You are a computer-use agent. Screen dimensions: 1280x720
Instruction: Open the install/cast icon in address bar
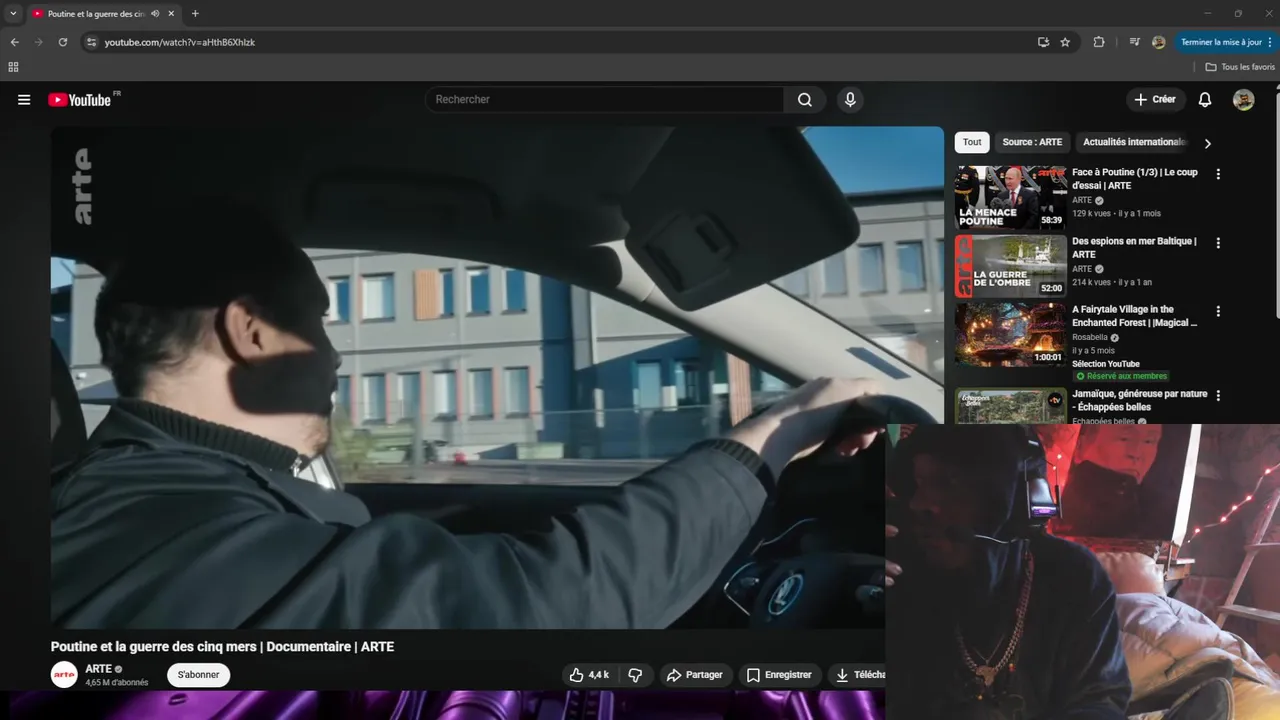pos(1043,42)
